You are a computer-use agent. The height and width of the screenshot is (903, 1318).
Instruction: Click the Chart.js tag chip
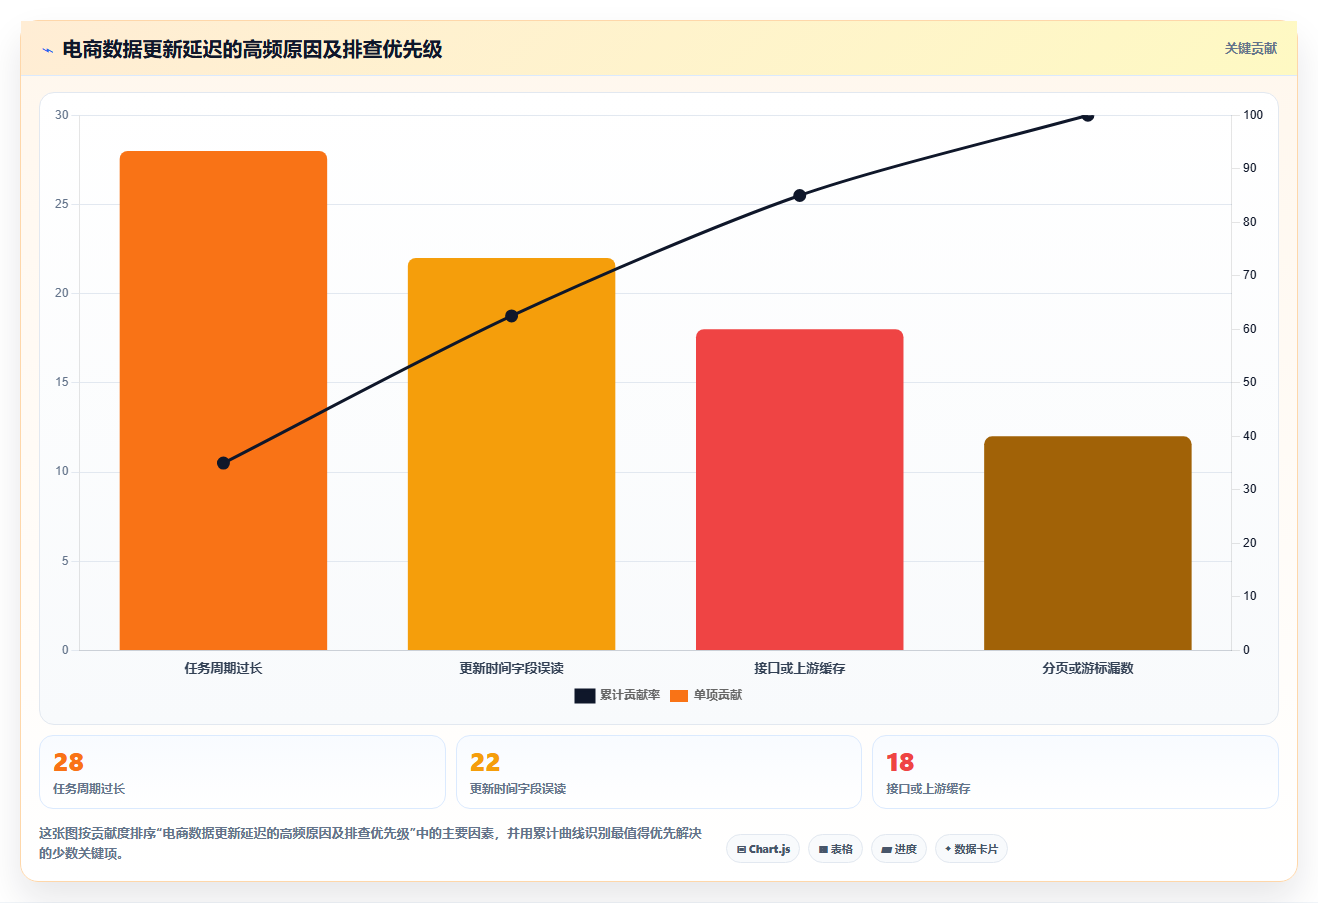point(763,849)
